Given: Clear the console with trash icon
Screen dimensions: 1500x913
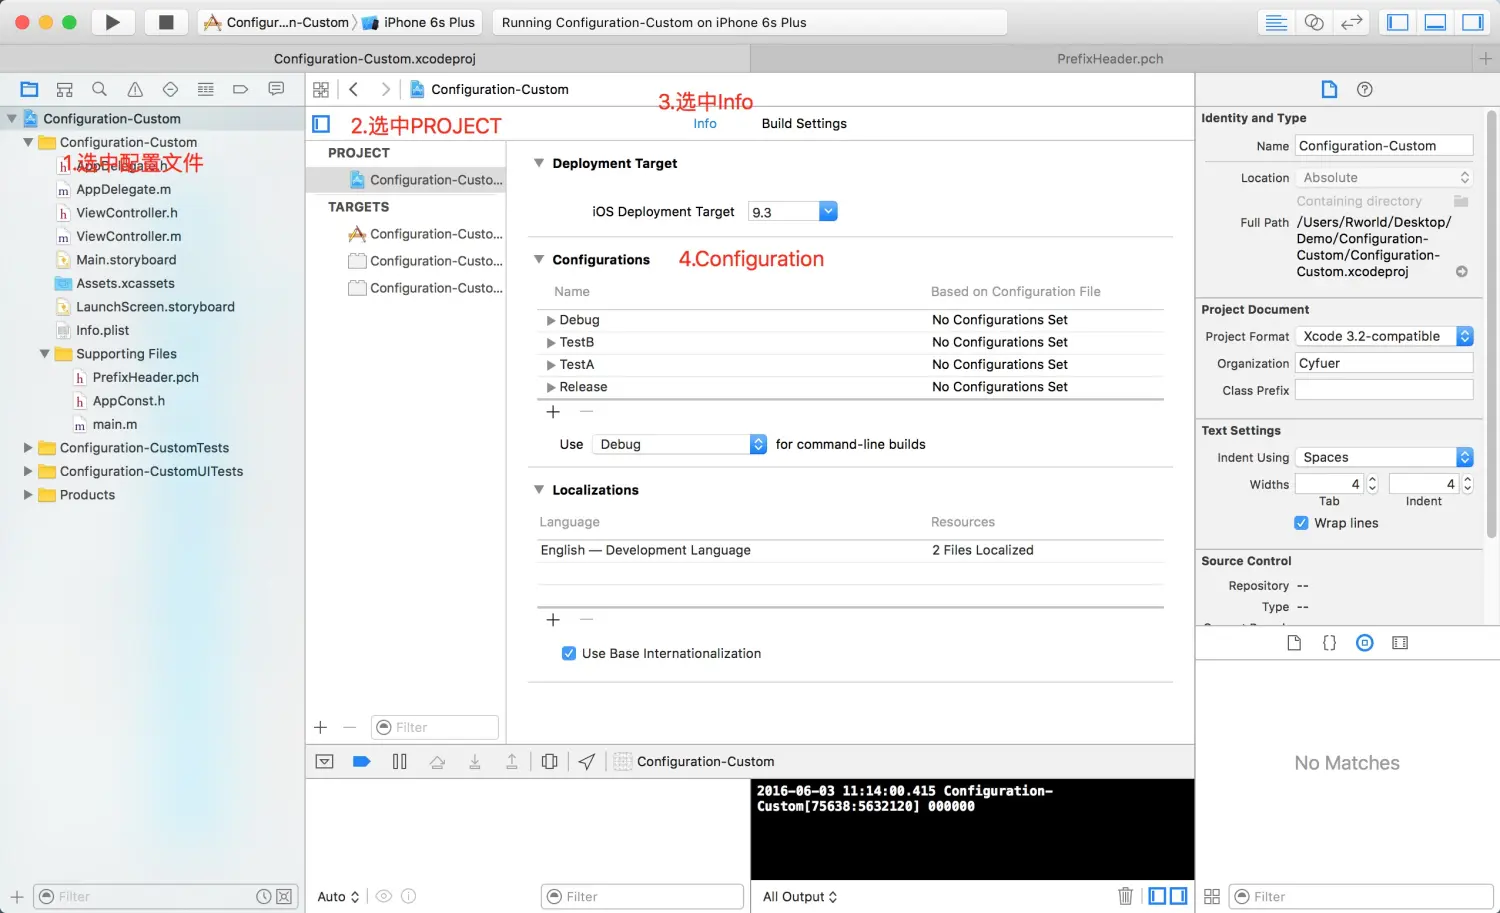Looking at the screenshot, I should click(x=1125, y=896).
